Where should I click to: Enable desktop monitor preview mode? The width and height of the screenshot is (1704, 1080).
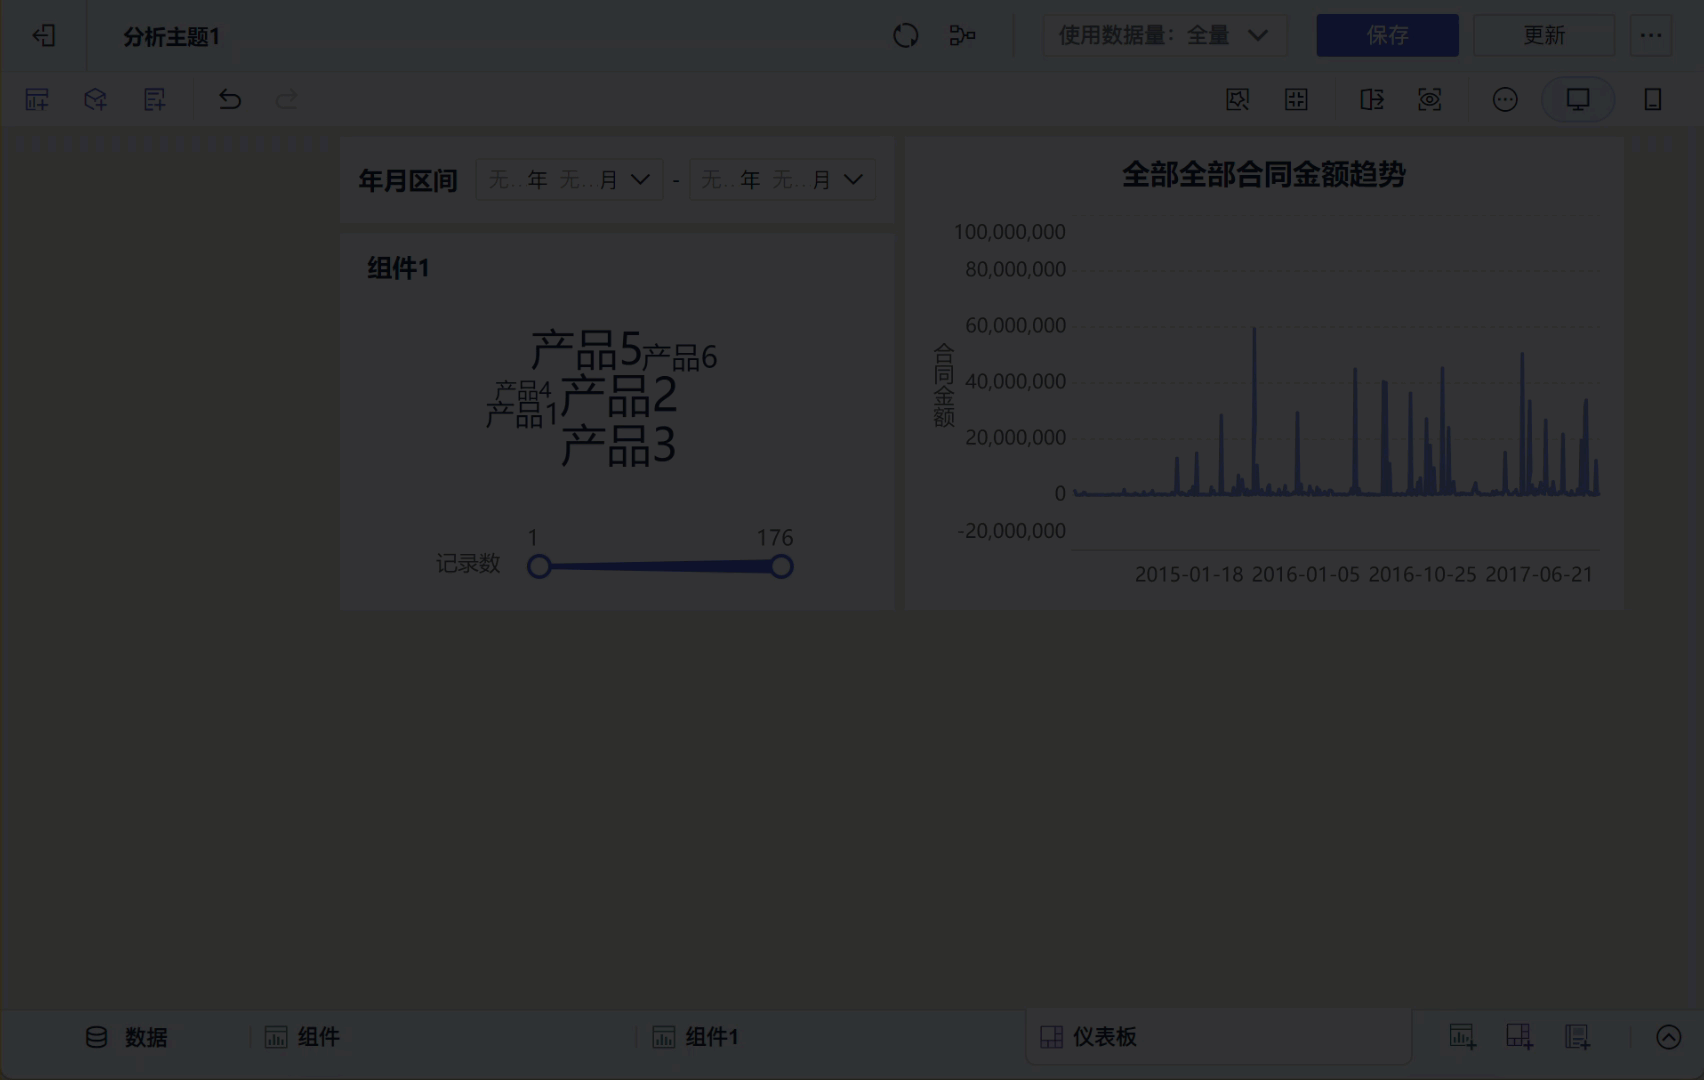point(1577,100)
